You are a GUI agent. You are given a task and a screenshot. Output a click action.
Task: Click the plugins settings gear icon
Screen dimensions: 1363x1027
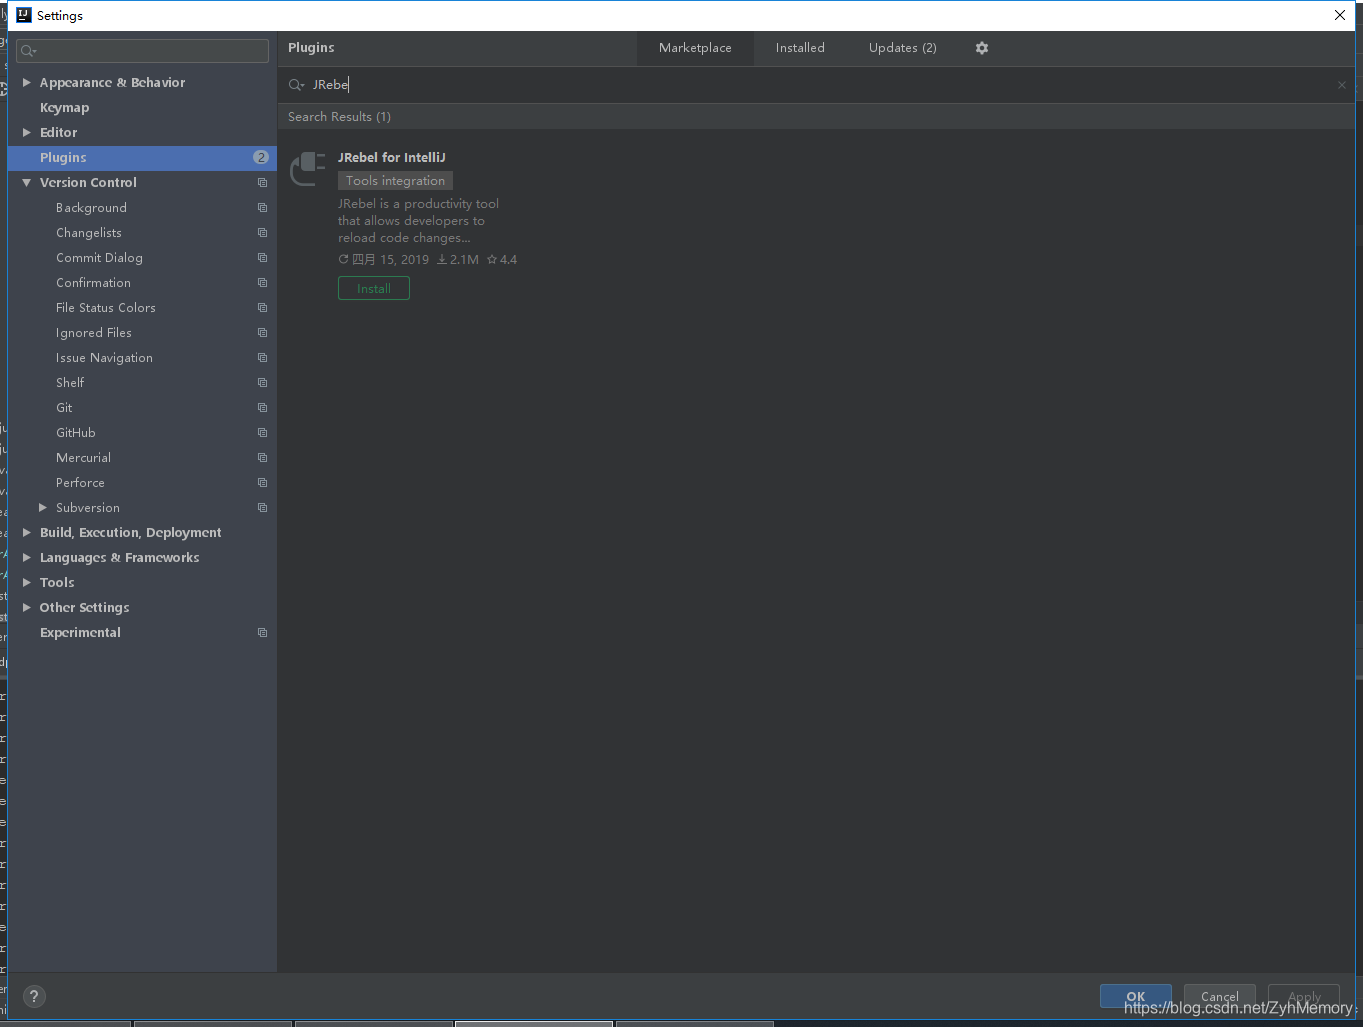(982, 48)
